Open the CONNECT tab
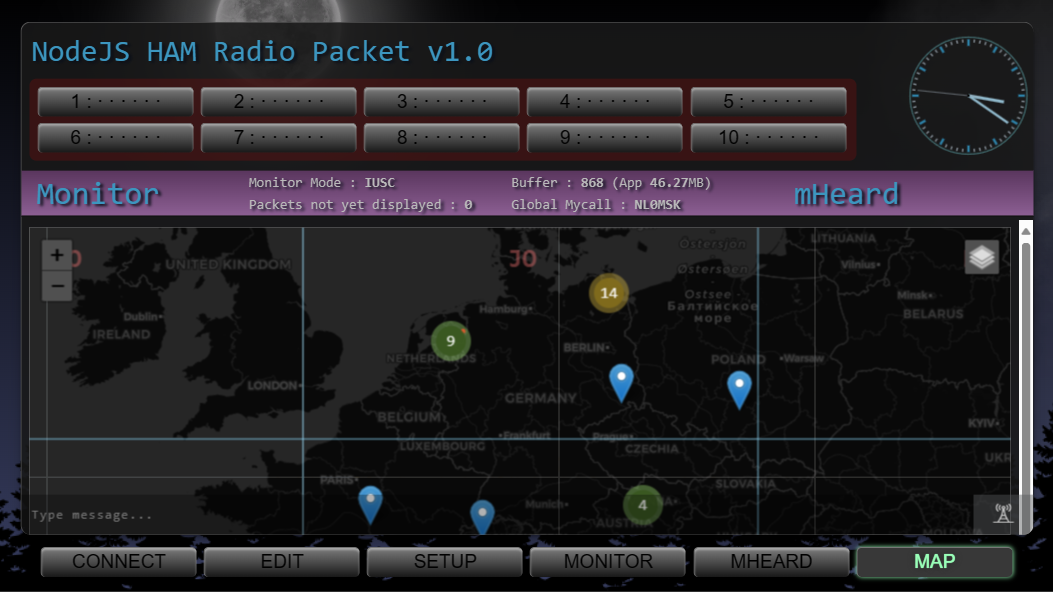Image resolution: width=1053 pixels, height=592 pixels. point(119,562)
